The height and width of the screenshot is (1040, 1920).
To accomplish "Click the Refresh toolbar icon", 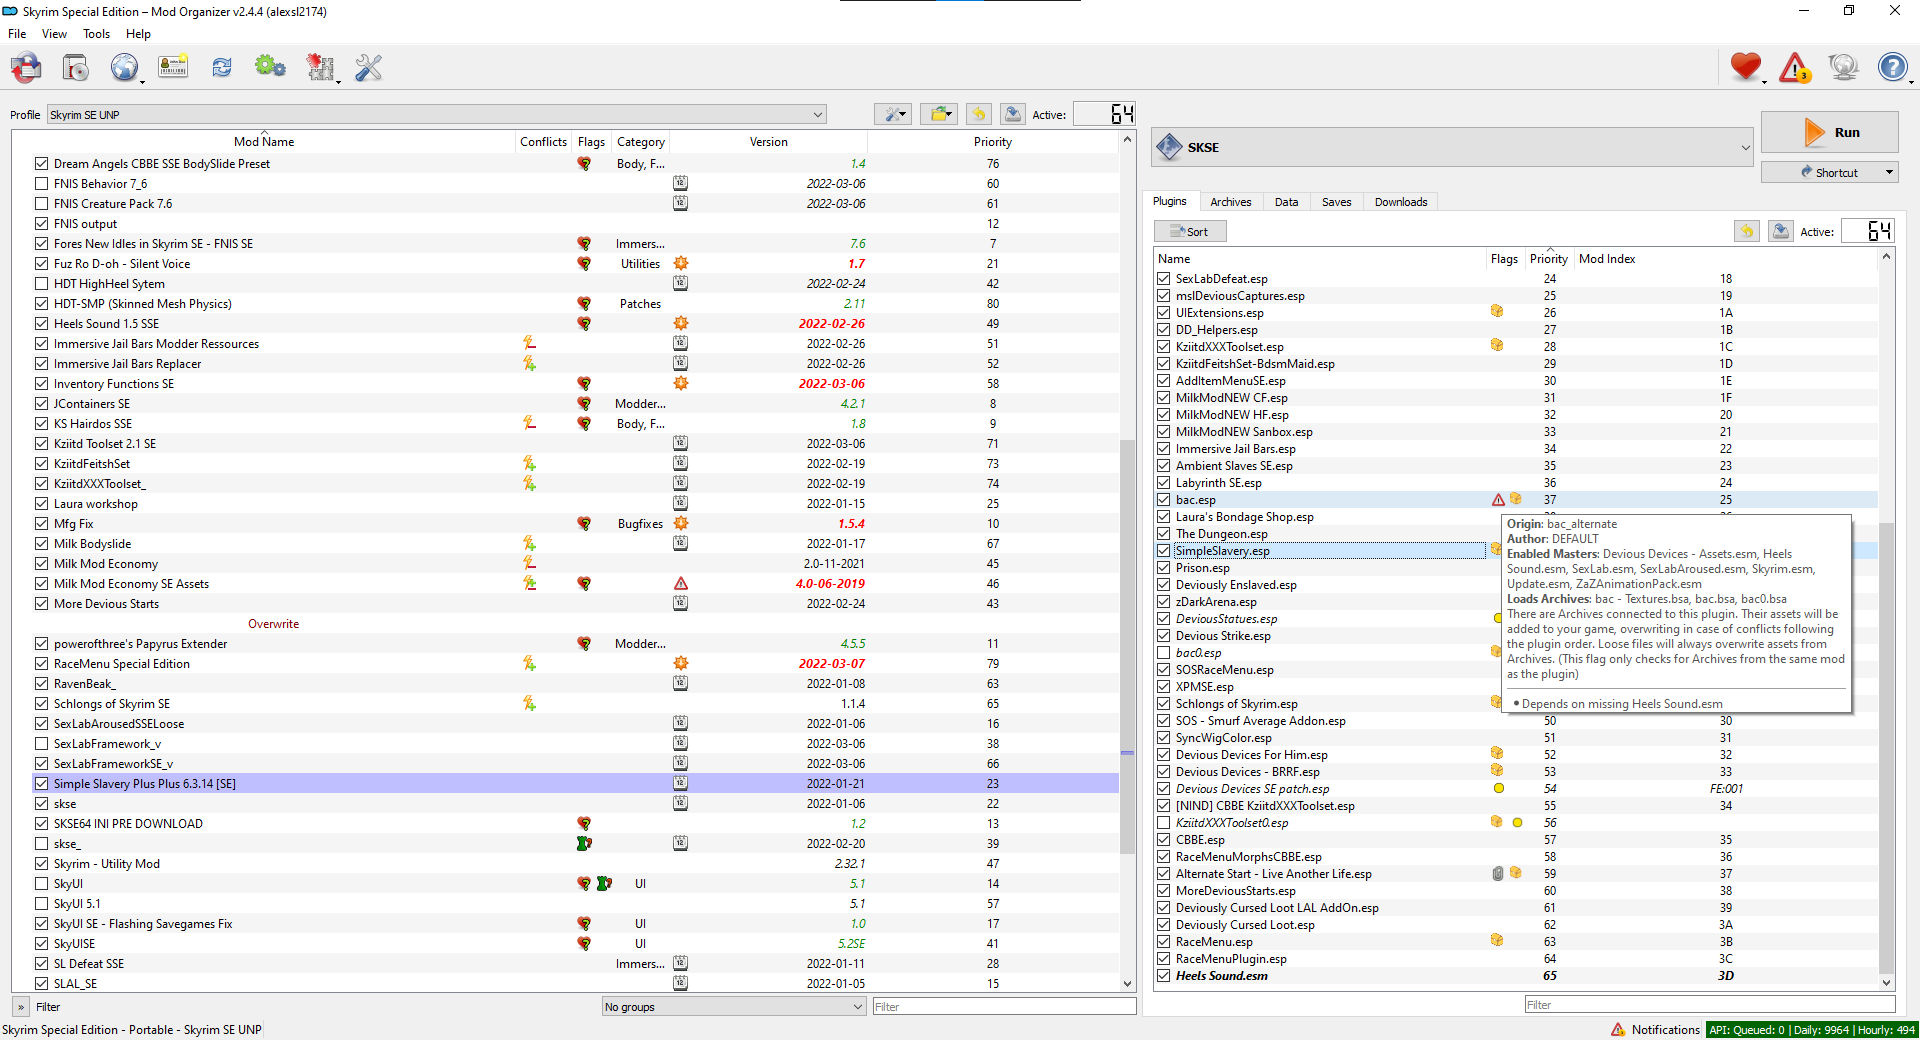I will [x=221, y=68].
